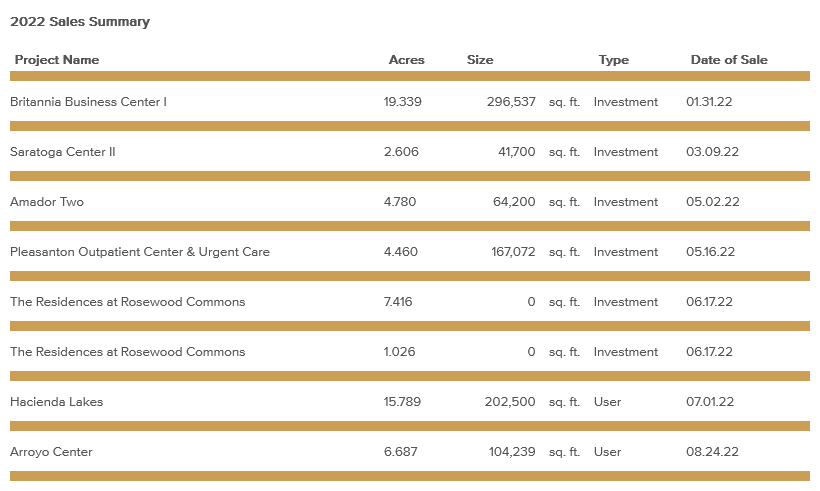Click Investment type in Saratoga Center II row
This screenshot has height=491, width=820.
point(625,152)
